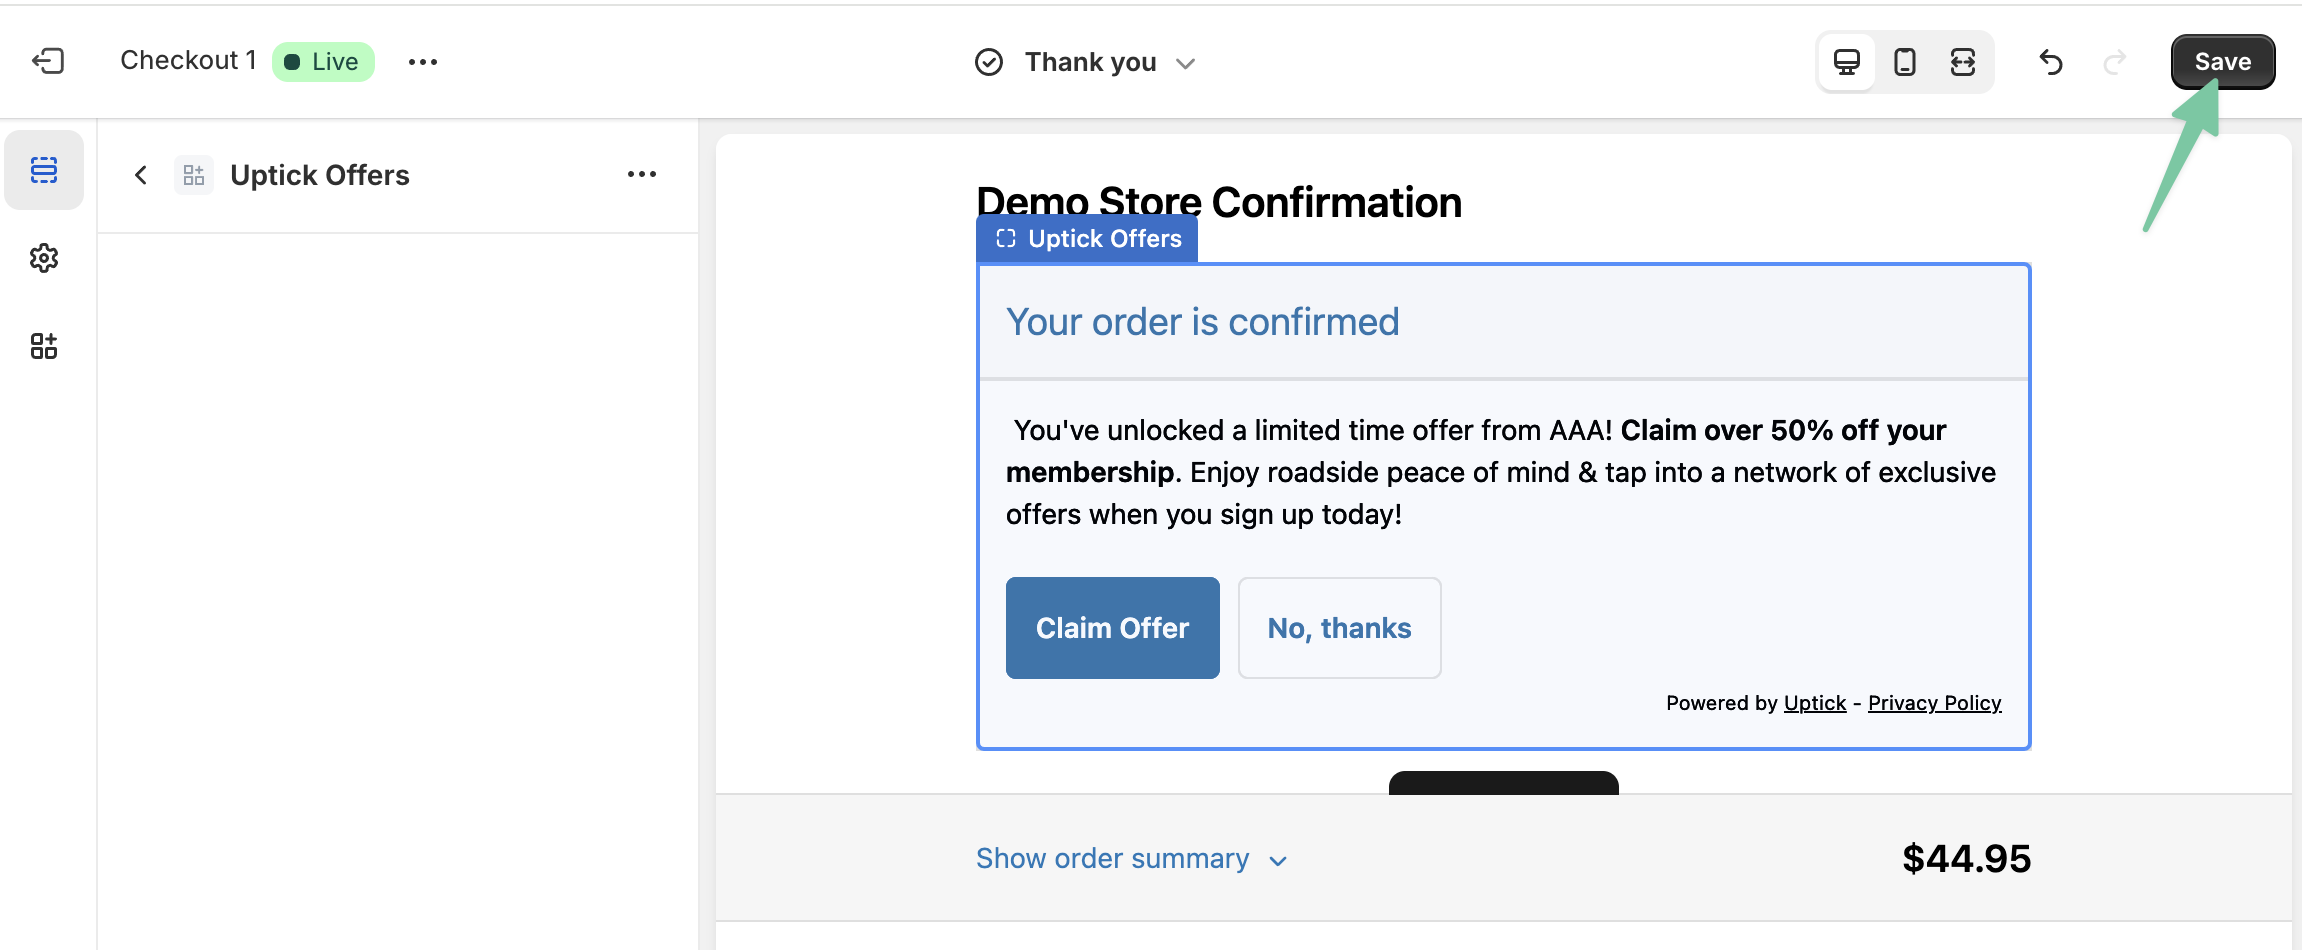The image size is (2302, 950).
Task: Undo the last change
Action: [2051, 62]
